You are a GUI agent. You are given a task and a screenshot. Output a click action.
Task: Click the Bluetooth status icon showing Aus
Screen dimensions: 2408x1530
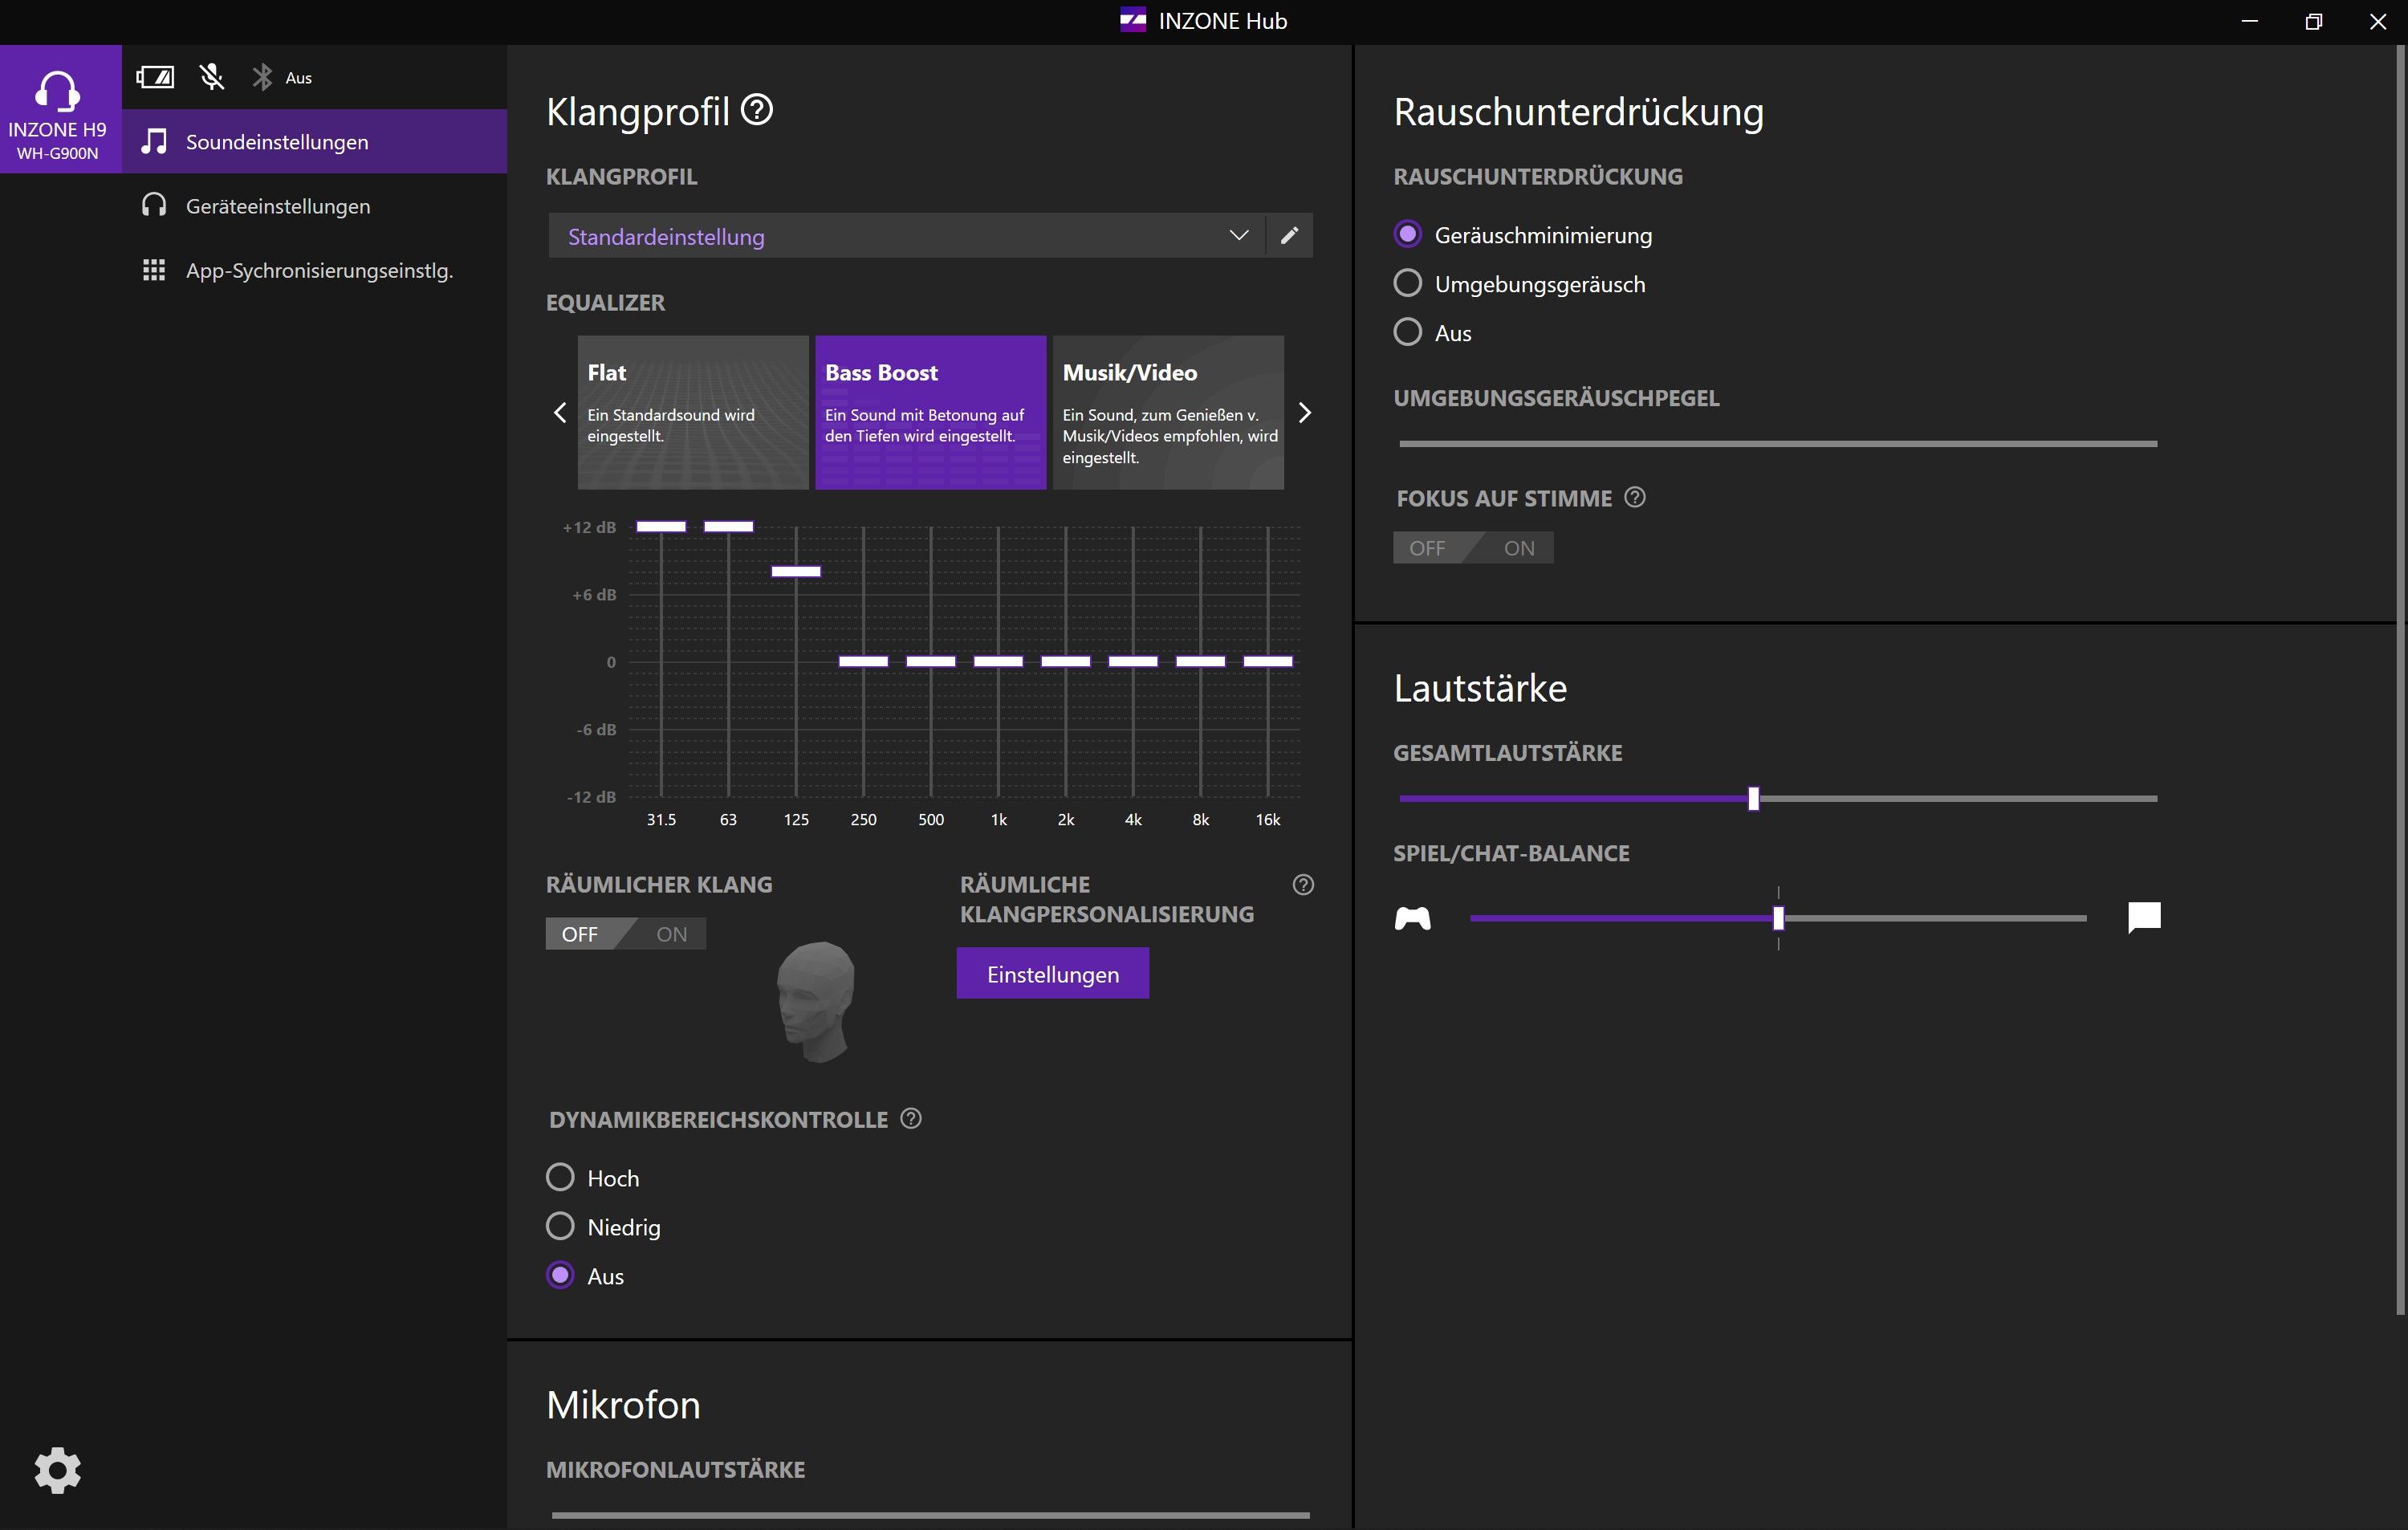point(263,76)
